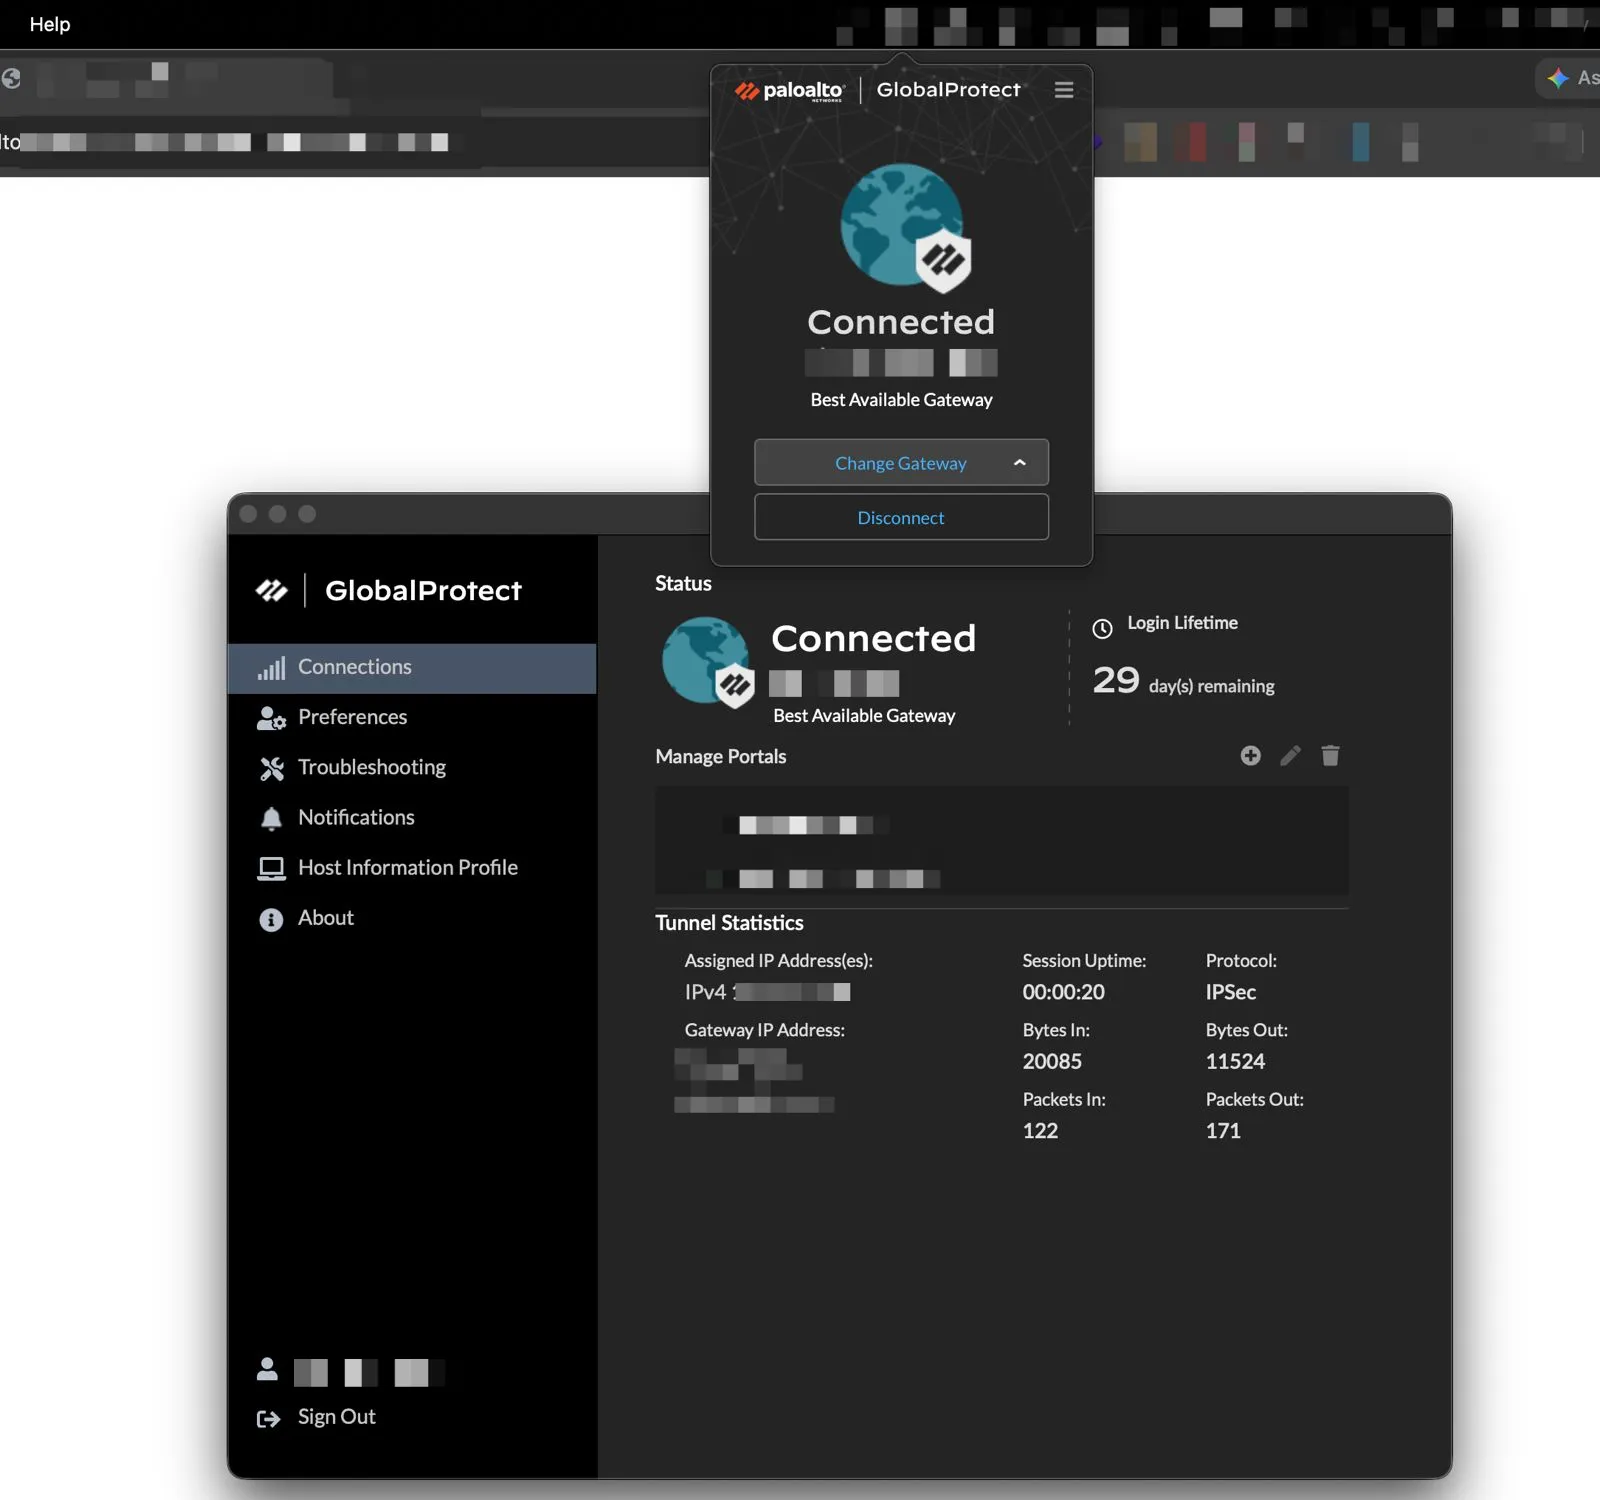Click the globe status icon in main window

707,662
